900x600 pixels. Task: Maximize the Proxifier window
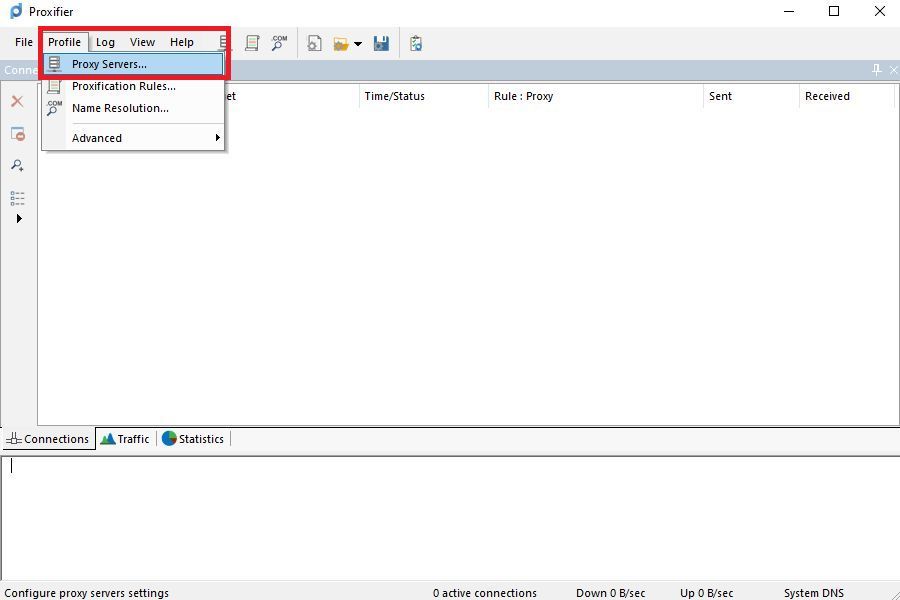click(834, 11)
